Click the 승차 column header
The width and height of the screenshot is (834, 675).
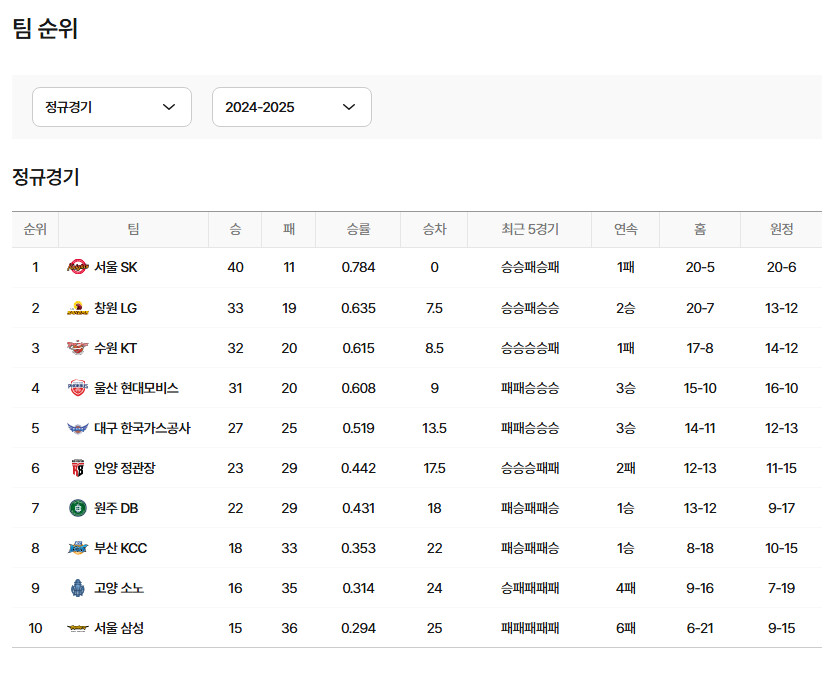[434, 229]
